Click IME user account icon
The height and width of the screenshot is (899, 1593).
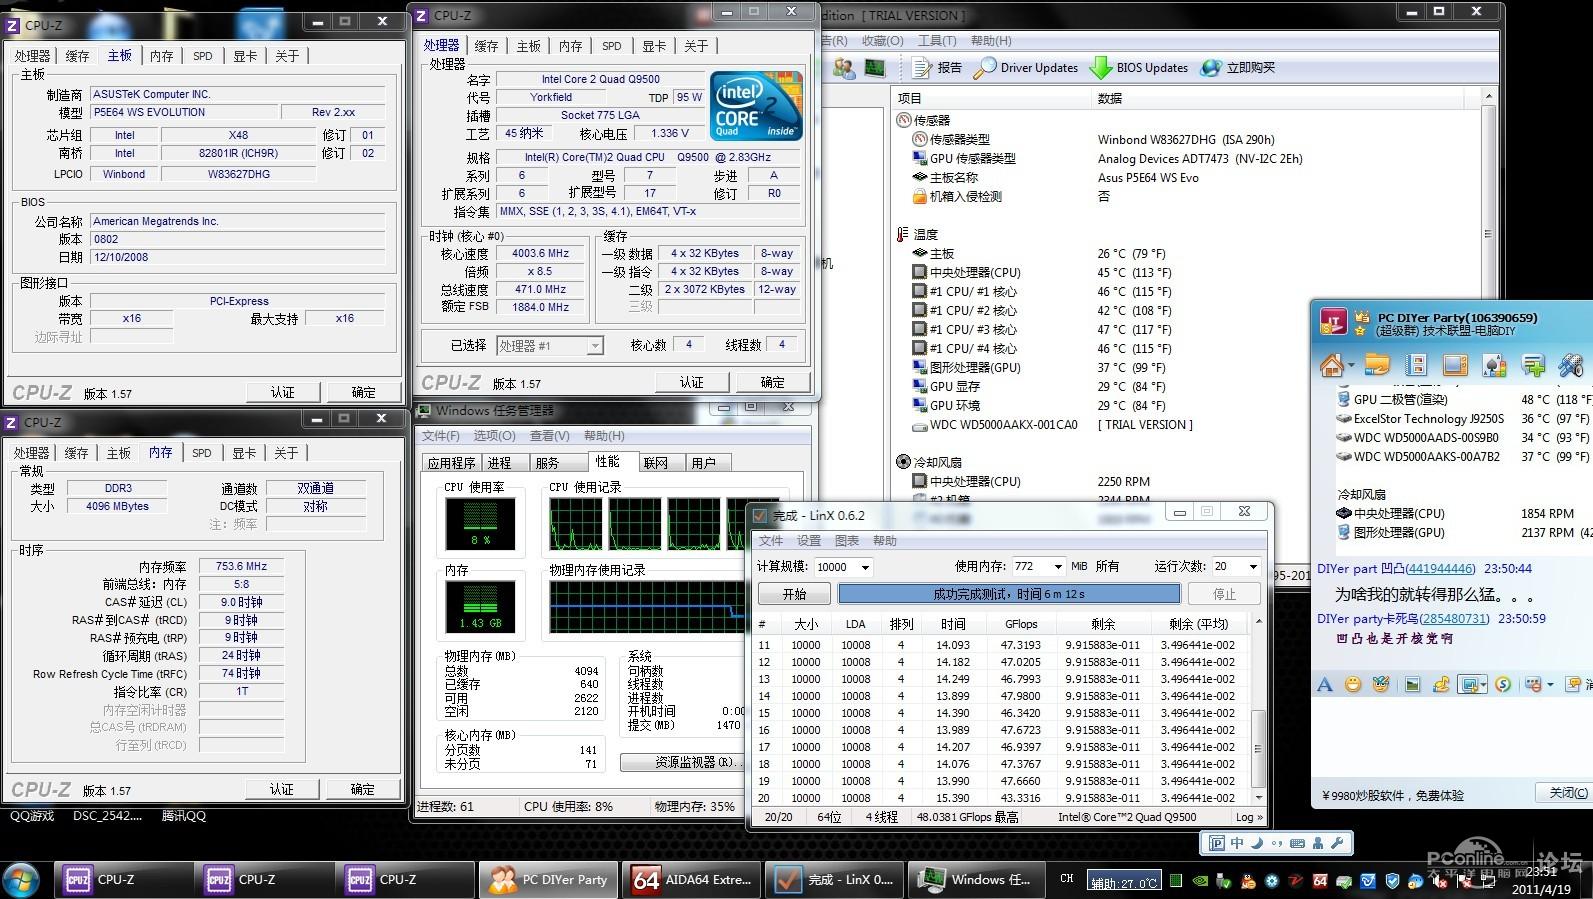pos(1317,843)
